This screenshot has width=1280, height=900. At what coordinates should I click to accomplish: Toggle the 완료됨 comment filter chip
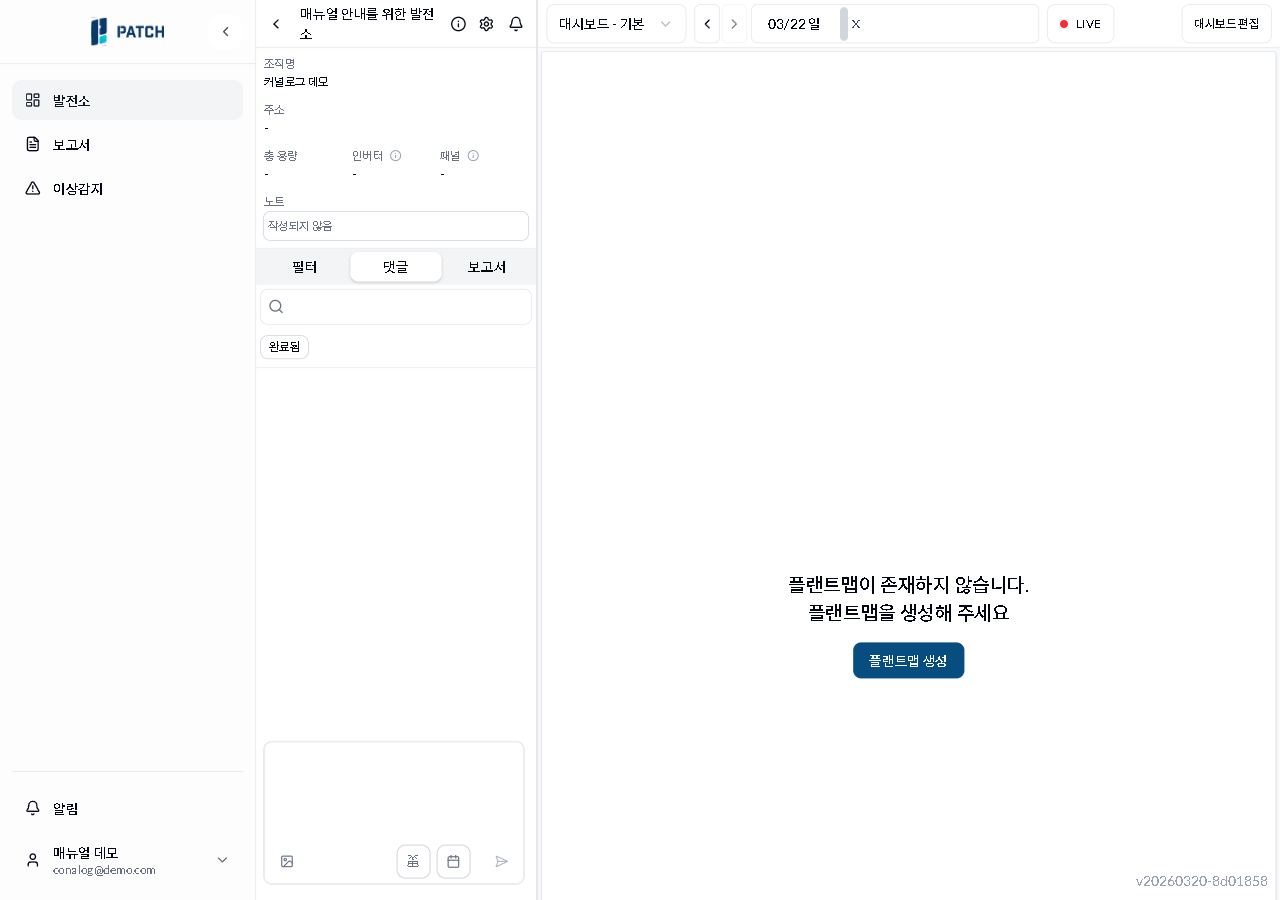(283, 347)
